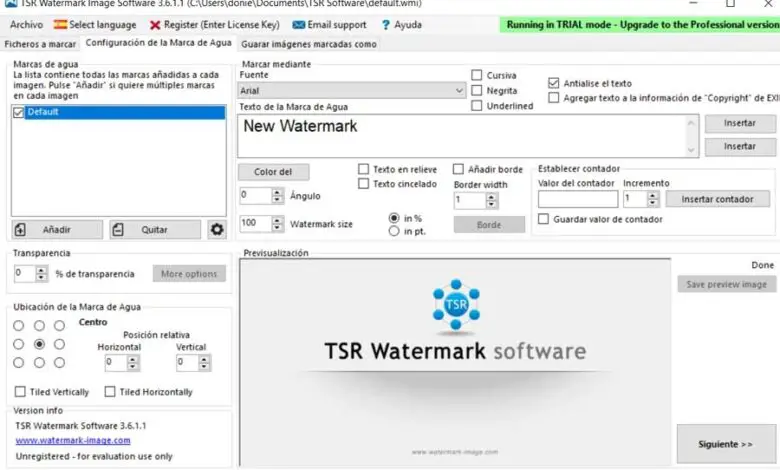The image size is (780, 470).
Task: Open the Color del text color picker
Action: pos(273,172)
